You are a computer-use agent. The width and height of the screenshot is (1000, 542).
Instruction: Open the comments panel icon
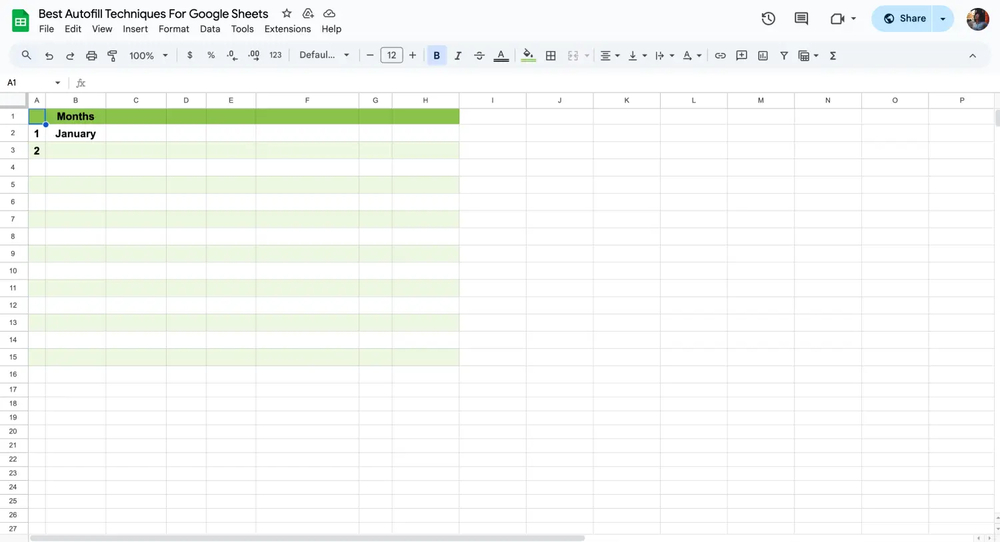[x=801, y=19]
